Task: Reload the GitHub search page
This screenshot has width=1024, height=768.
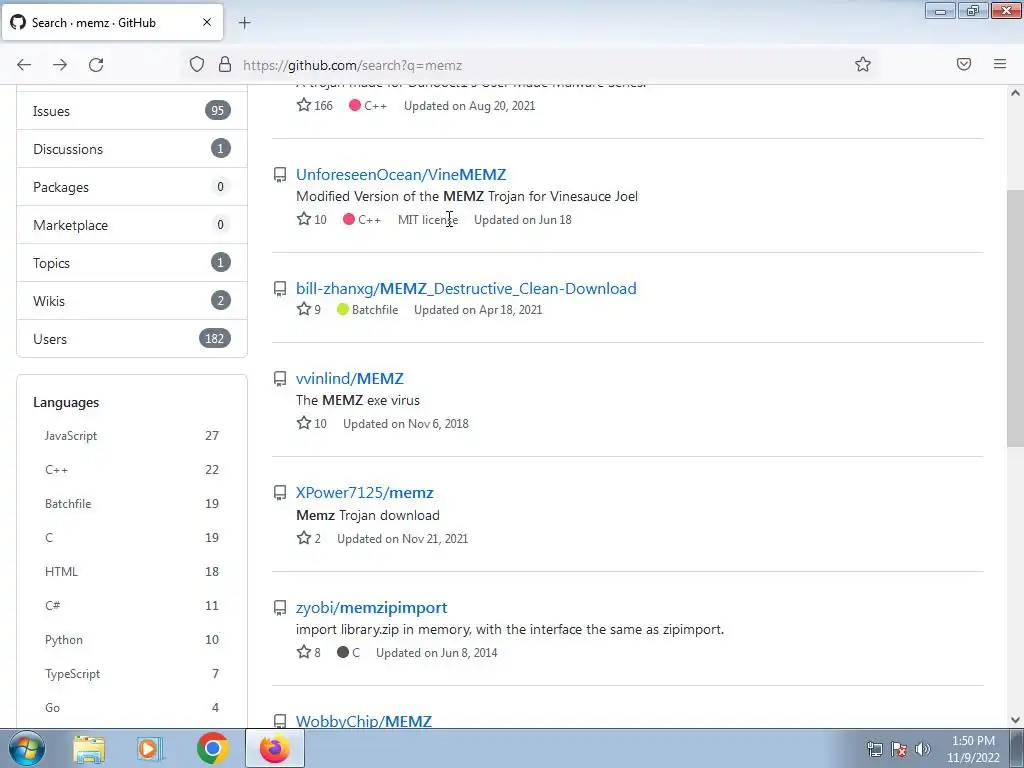Action: tap(96, 65)
